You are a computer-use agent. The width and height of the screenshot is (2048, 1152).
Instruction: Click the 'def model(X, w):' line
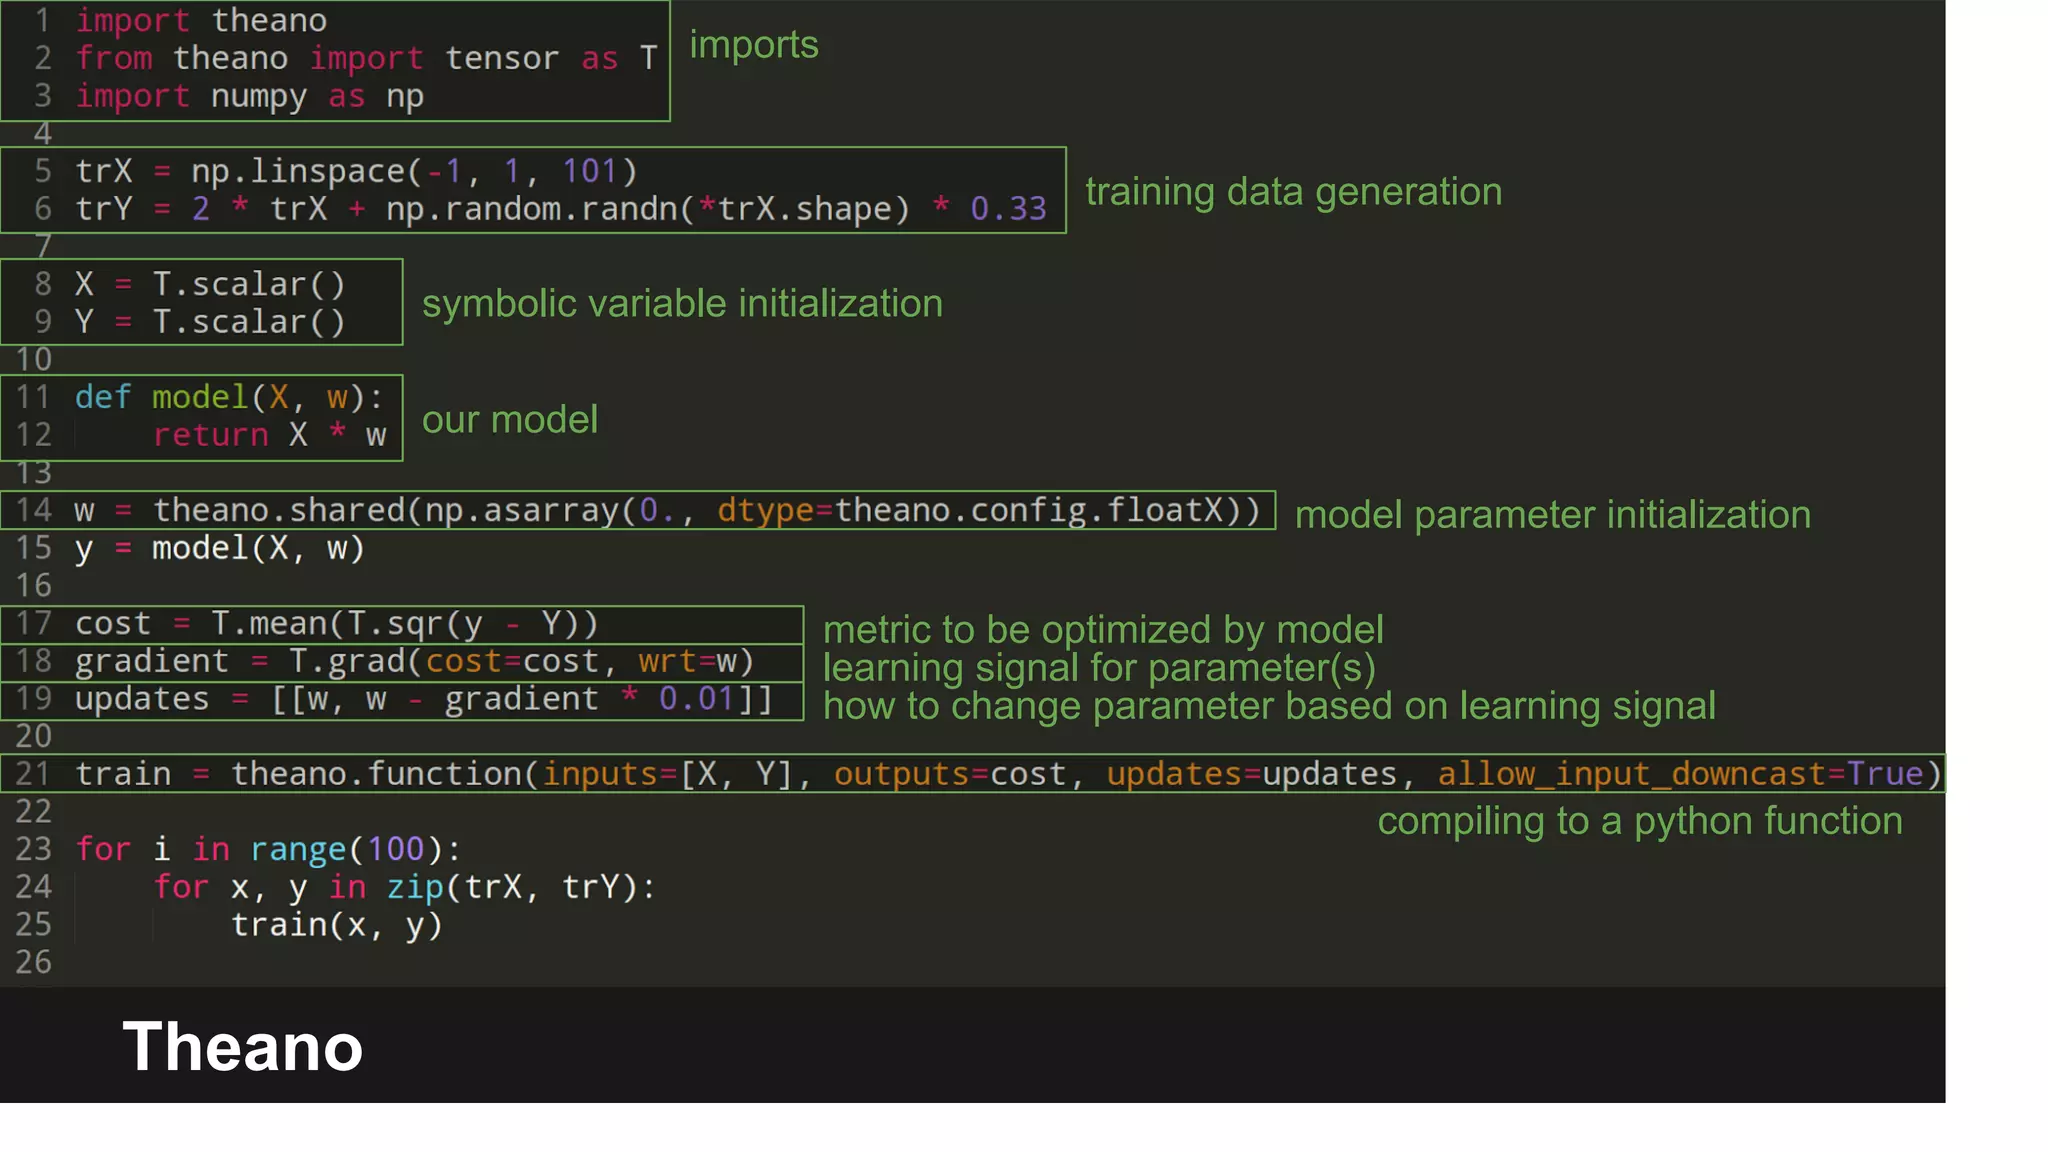pos(229,398)
